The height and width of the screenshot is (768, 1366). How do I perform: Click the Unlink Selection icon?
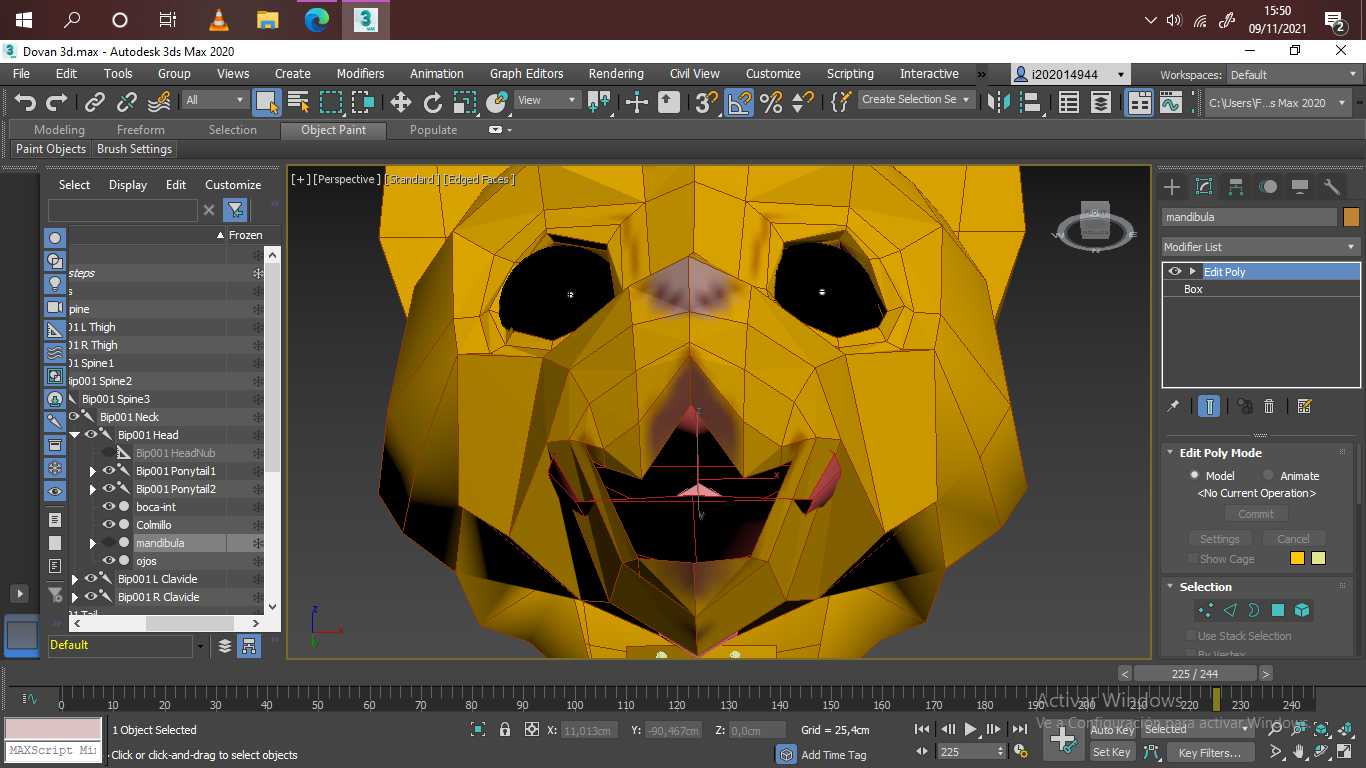click(127, 101)
